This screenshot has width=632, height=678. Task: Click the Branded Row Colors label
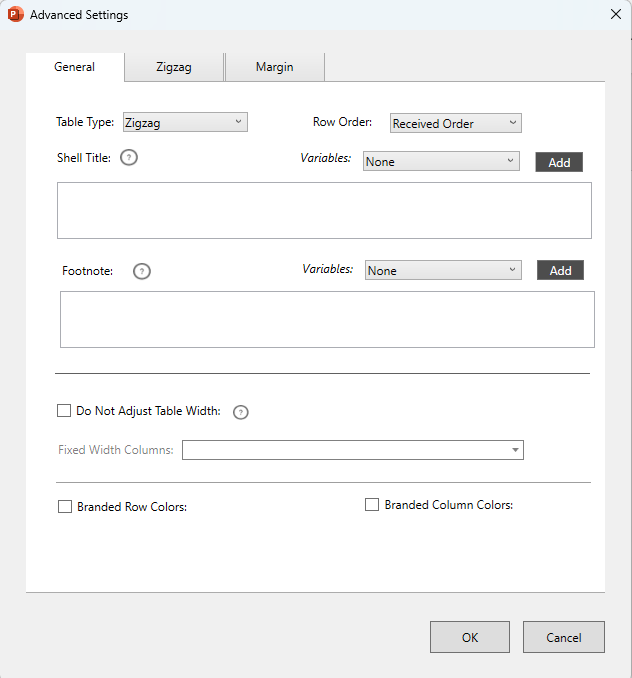132,507
